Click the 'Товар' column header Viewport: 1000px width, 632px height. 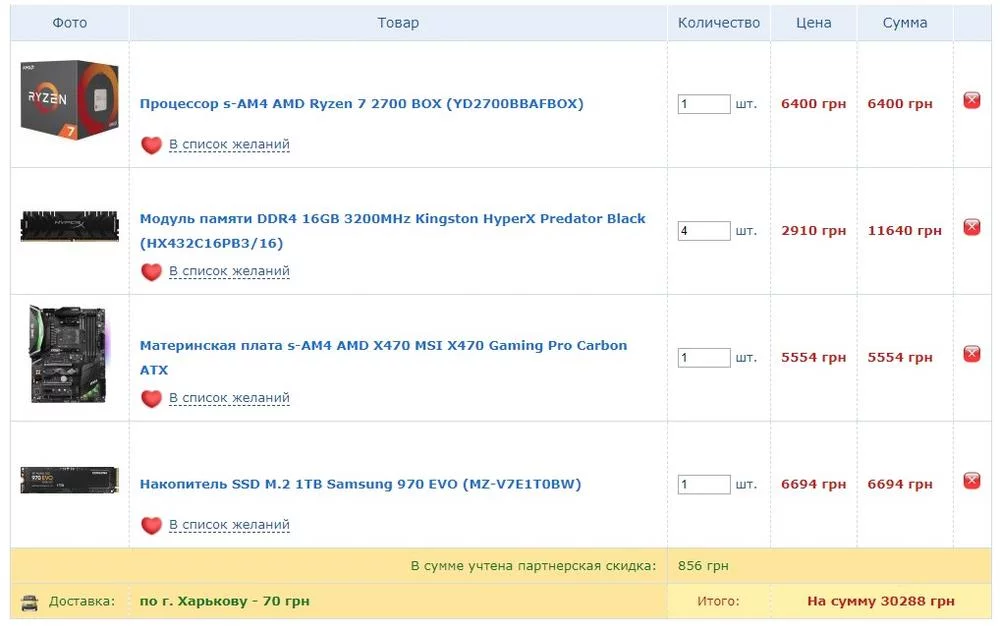398,23
